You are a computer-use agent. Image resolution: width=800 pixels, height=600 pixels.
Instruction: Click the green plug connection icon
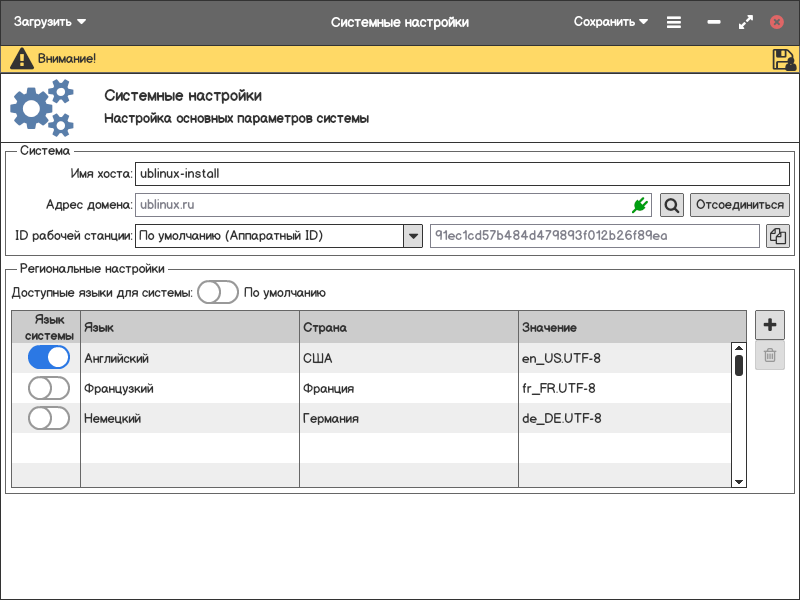pos(640,205)
